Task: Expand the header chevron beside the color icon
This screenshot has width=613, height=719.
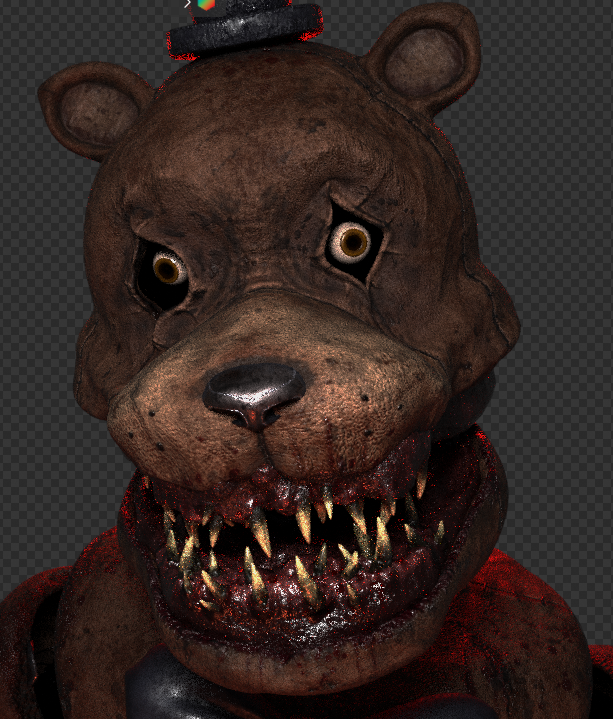Action: pyautogui.click(x=187, y=4)
